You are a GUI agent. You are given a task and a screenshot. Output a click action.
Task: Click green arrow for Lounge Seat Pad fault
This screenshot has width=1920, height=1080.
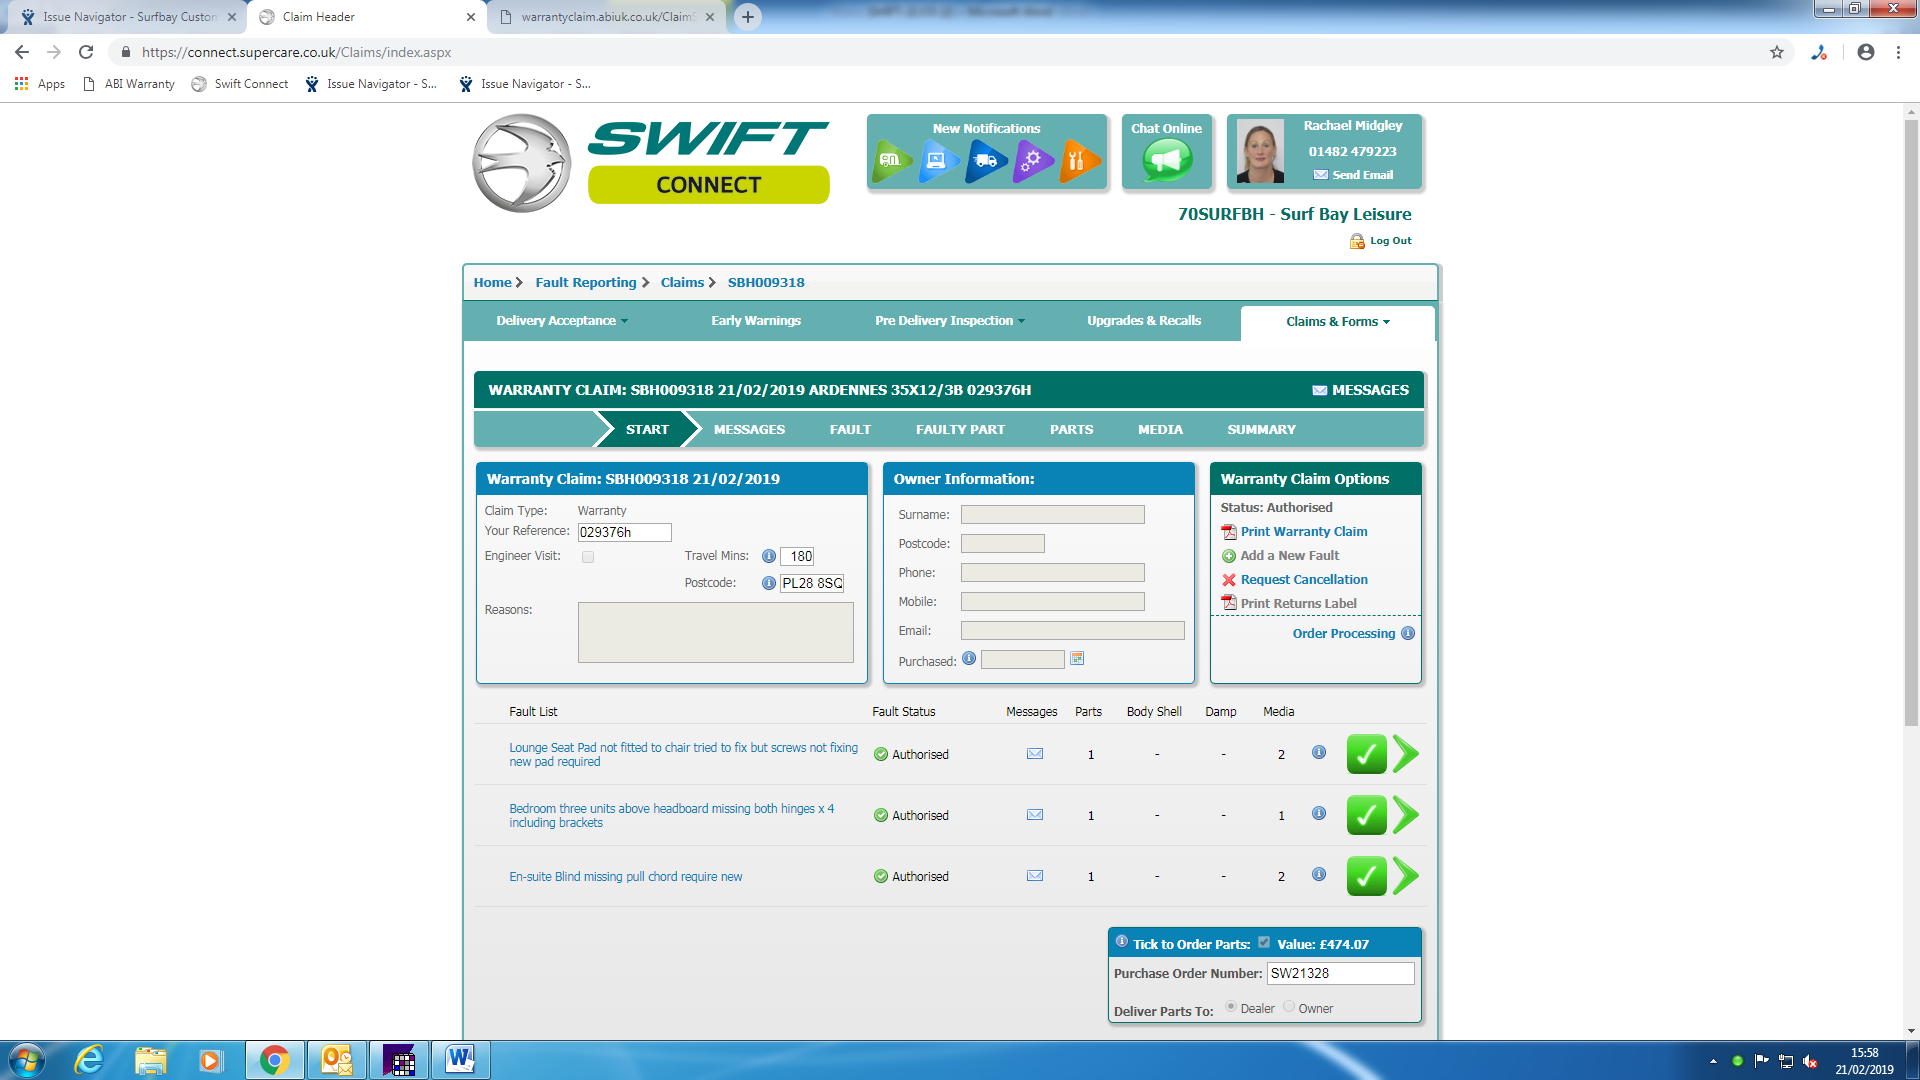coord(1406,754)
